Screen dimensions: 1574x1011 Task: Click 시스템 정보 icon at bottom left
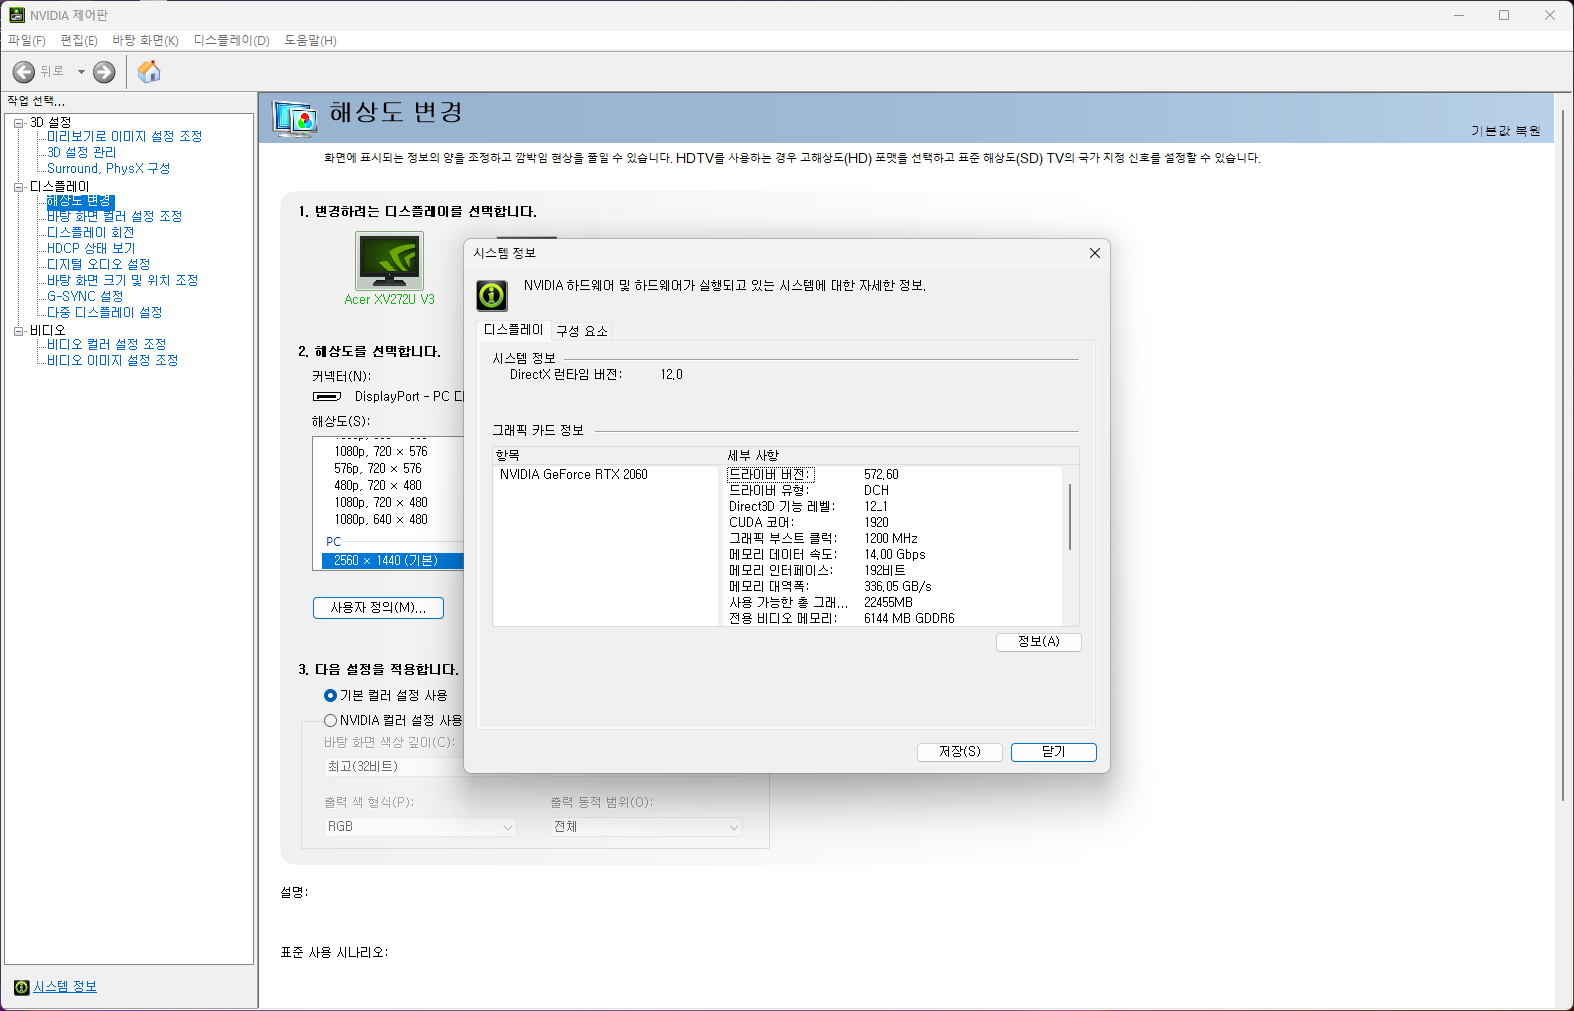(21, 987)
